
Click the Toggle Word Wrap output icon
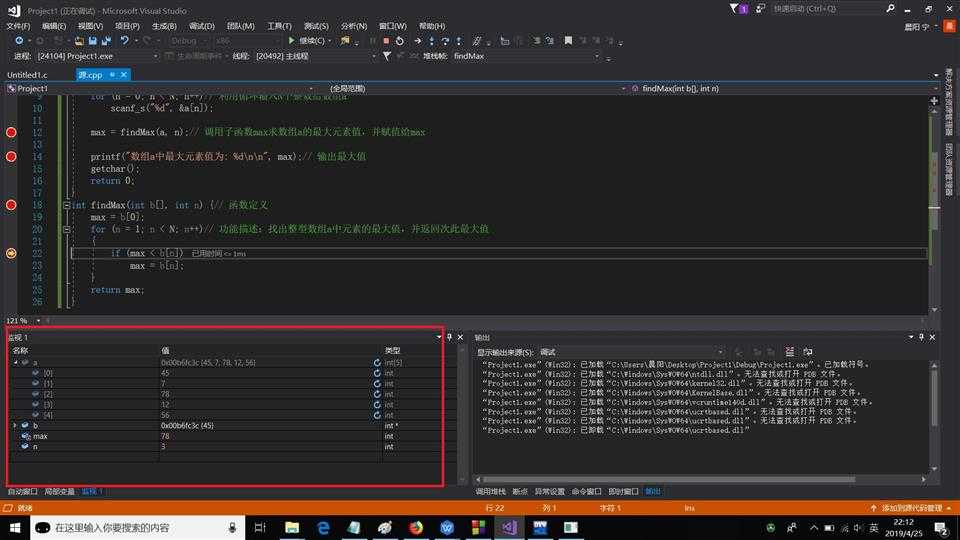[x=808, y=351]
